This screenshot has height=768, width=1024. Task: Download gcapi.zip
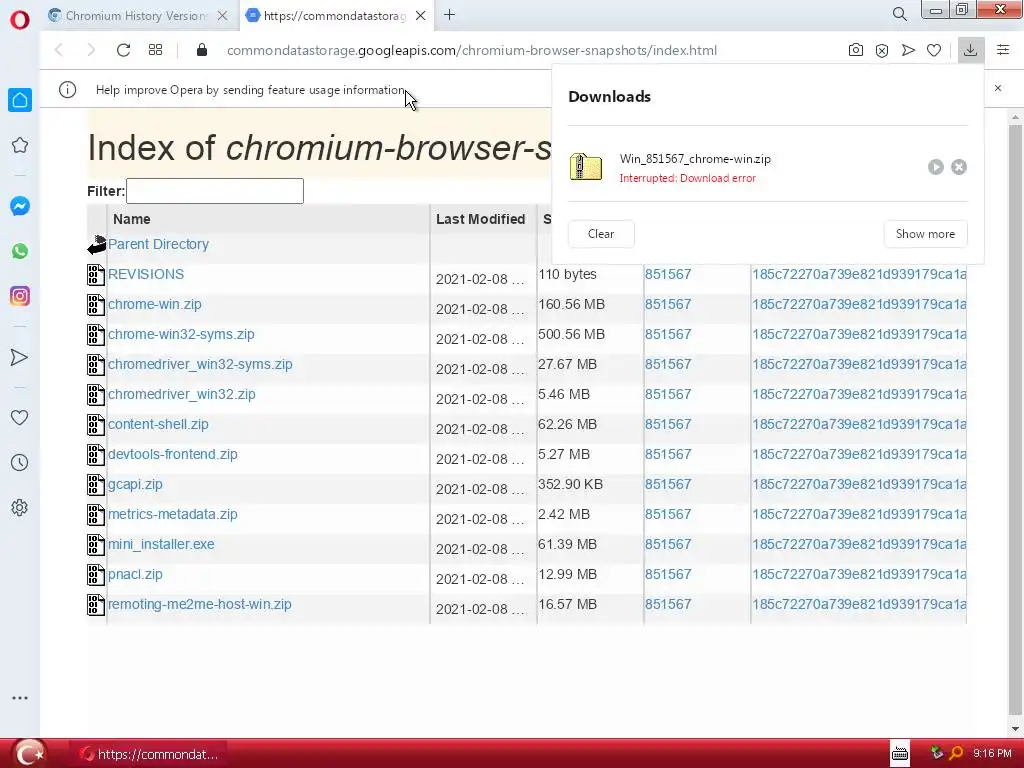[x=135, y=485]
